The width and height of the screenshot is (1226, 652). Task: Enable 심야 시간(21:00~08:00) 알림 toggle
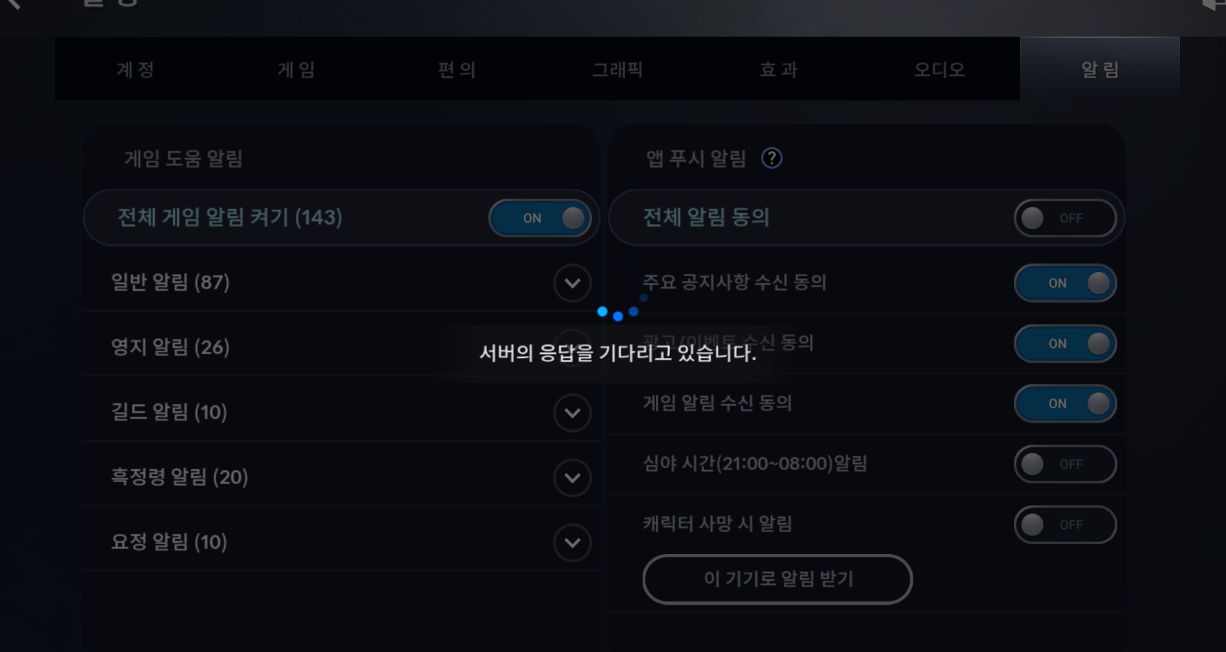coord(1065,464)
